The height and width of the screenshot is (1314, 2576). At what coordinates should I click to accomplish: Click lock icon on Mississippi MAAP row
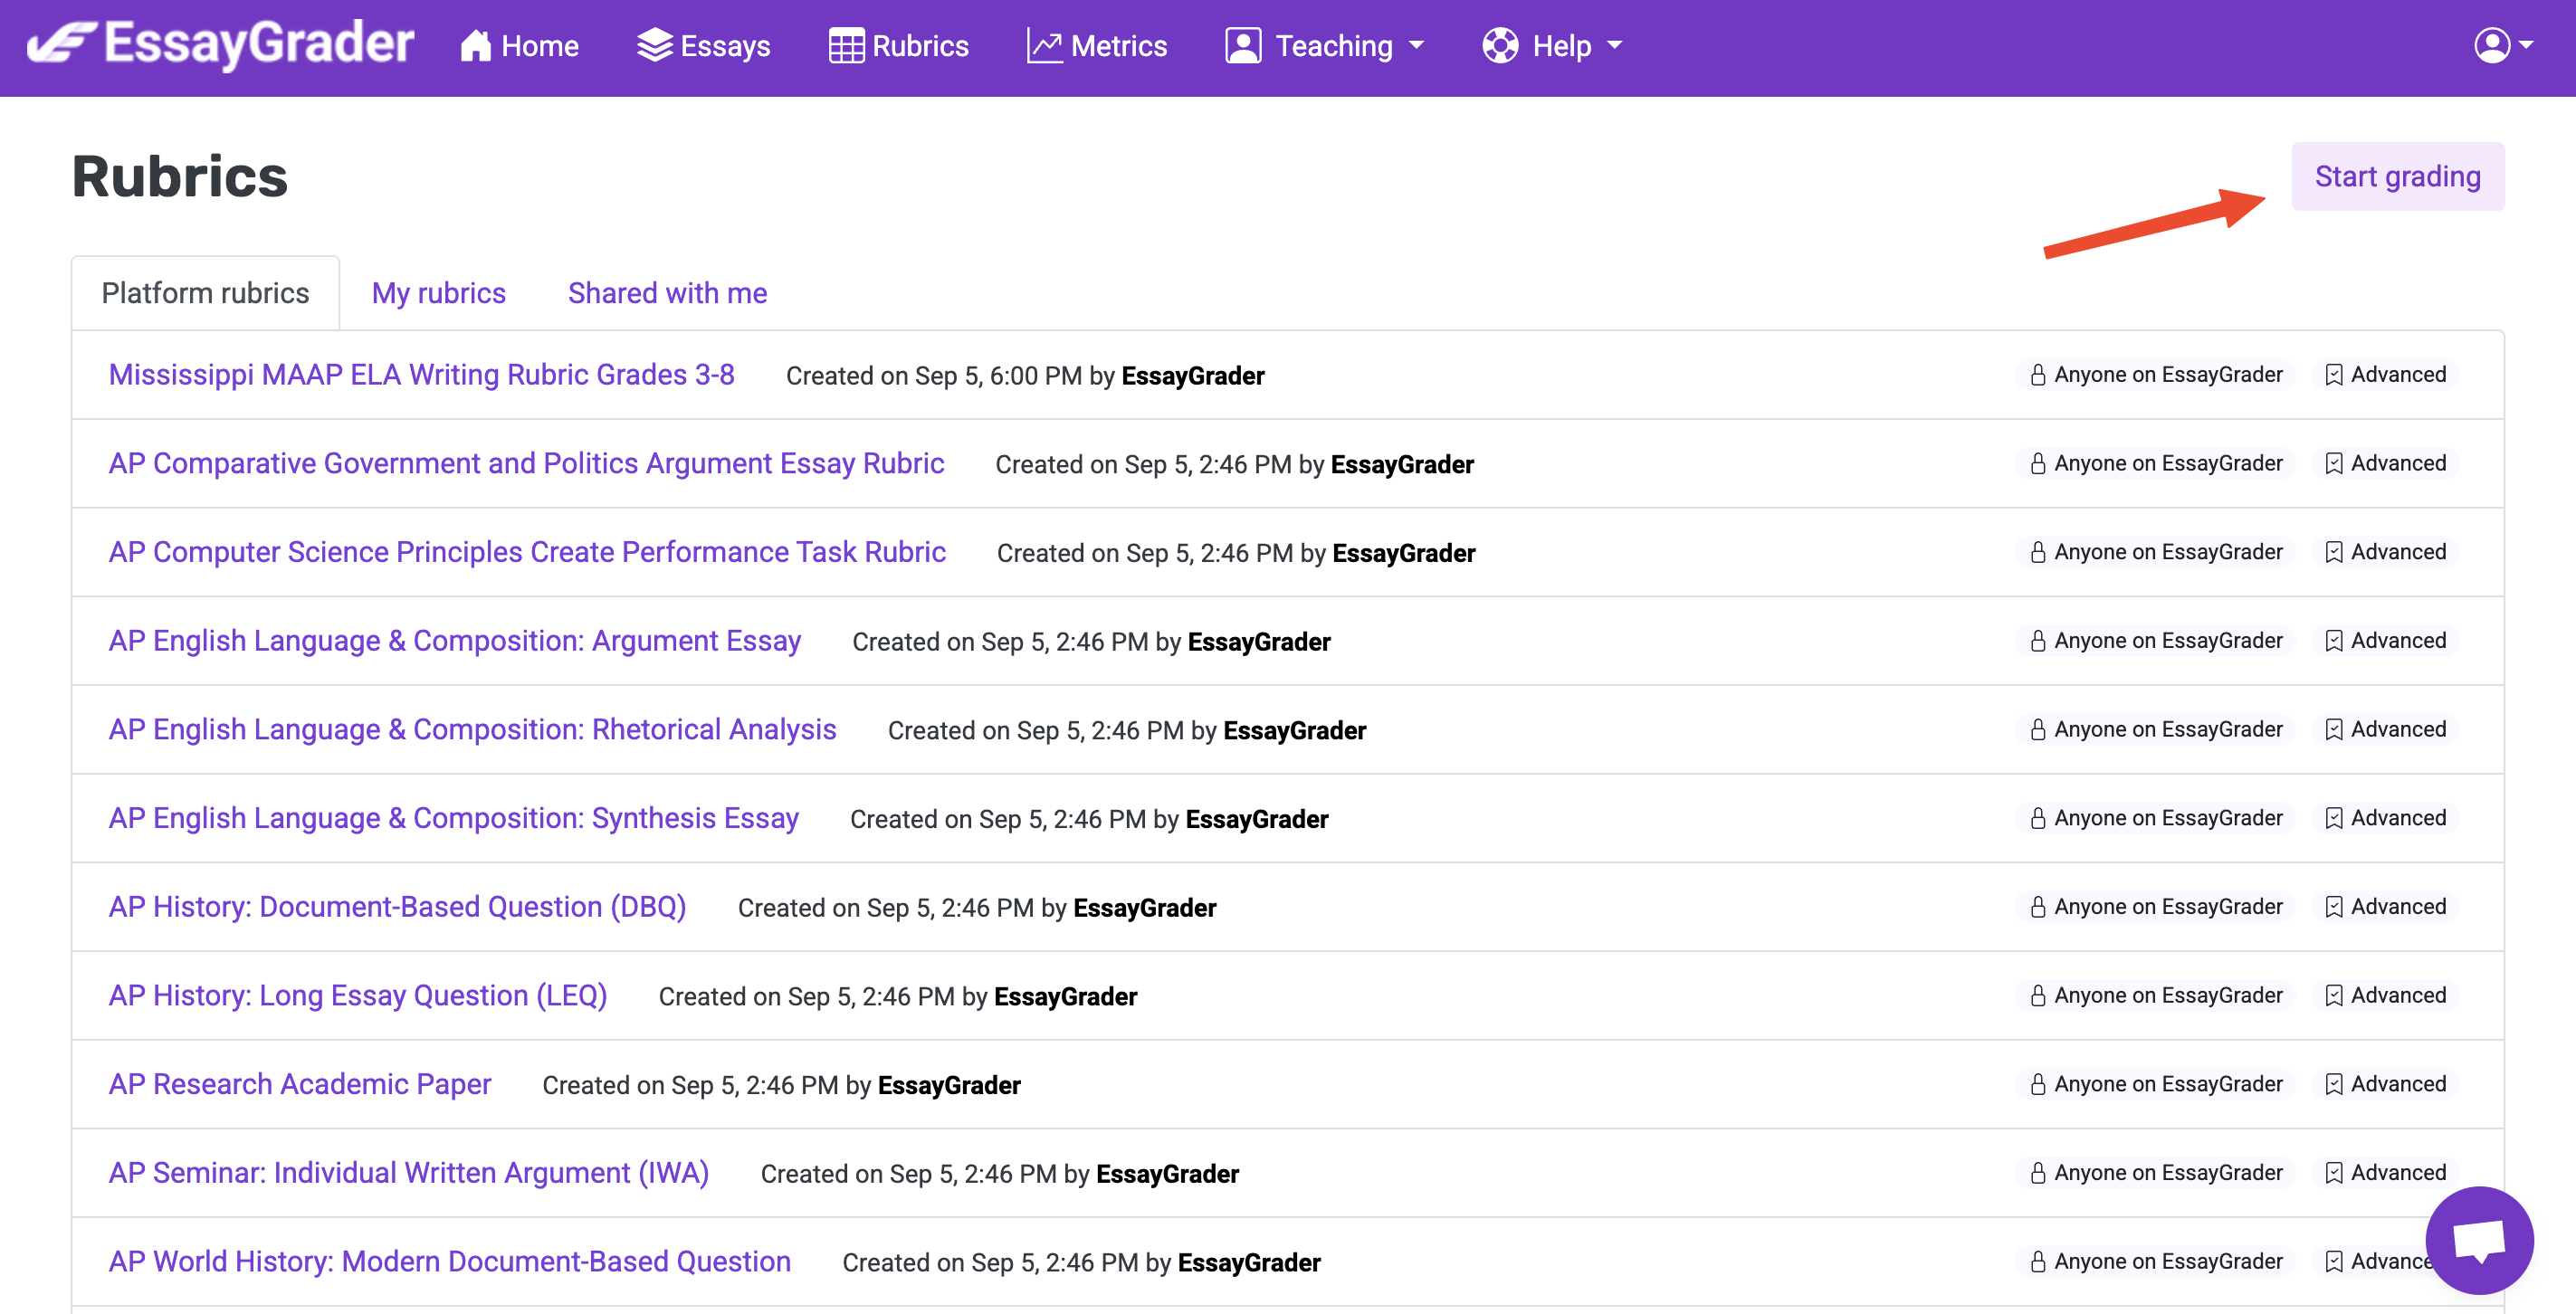tap(2037, 375)
